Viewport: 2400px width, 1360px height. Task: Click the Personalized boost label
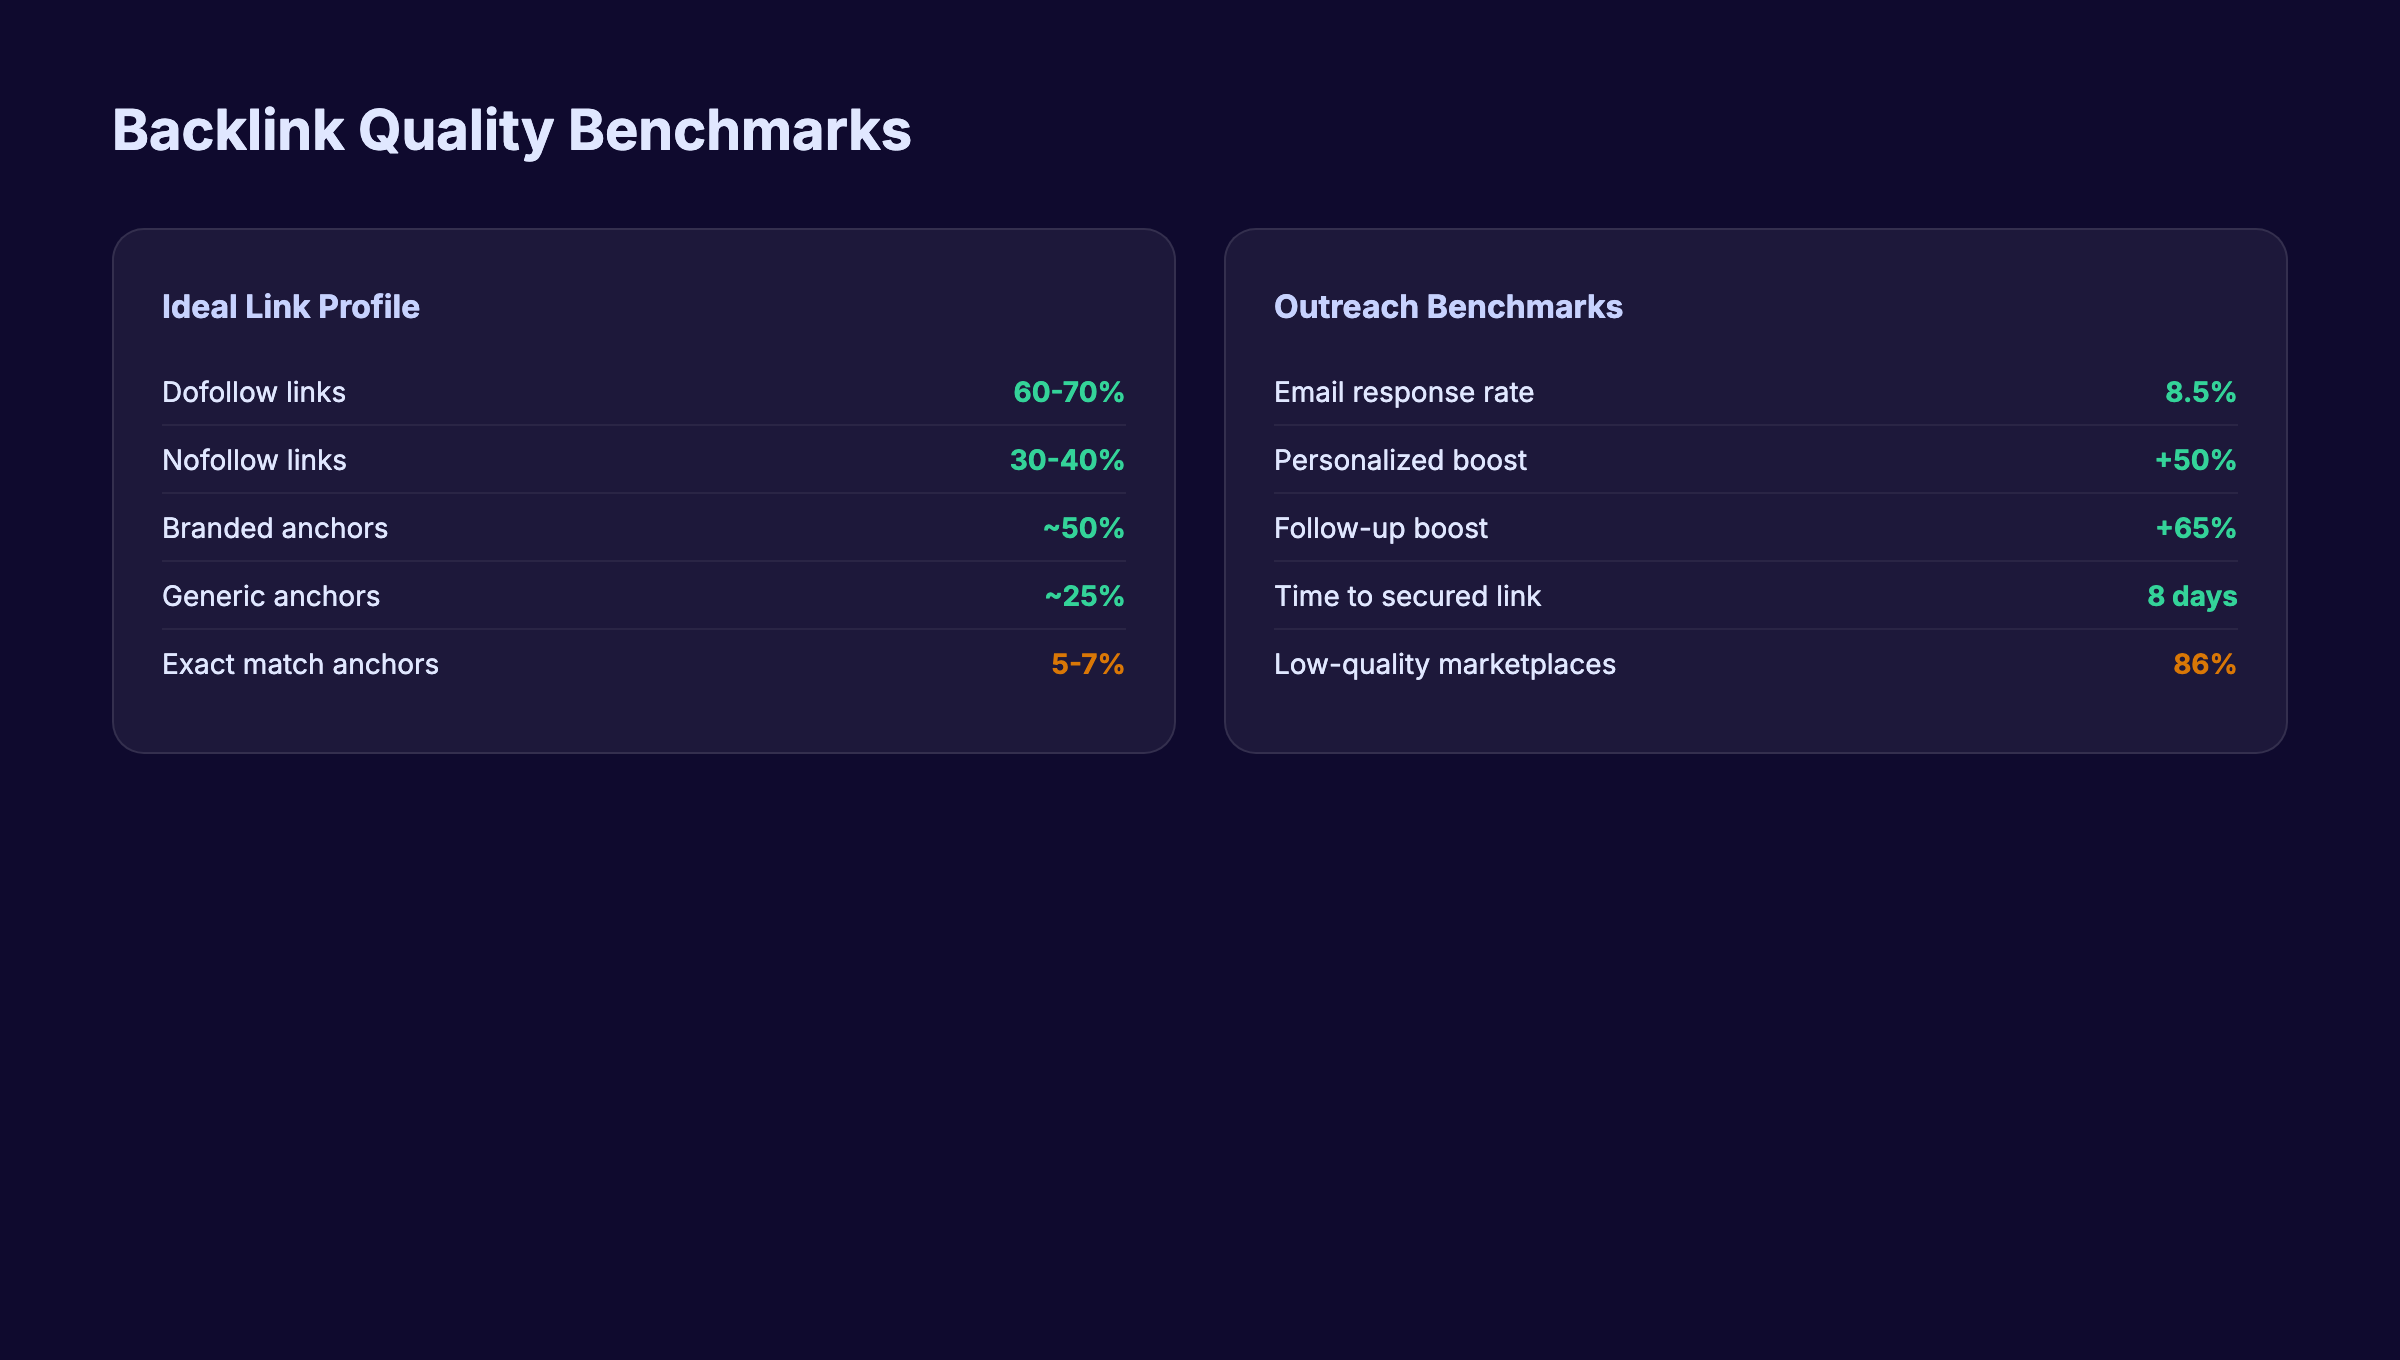[1400, 460]
